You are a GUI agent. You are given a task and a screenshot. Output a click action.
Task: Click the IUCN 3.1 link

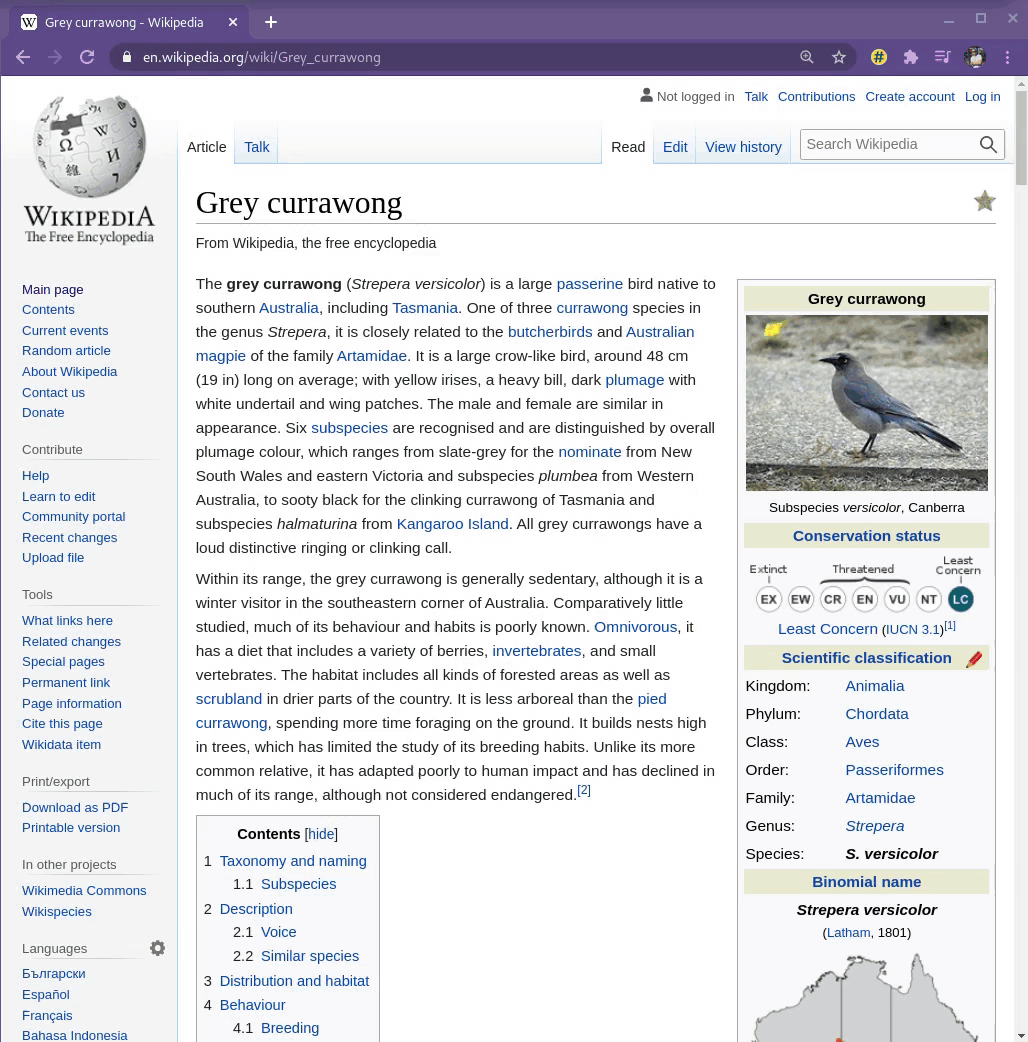point(913,629)
